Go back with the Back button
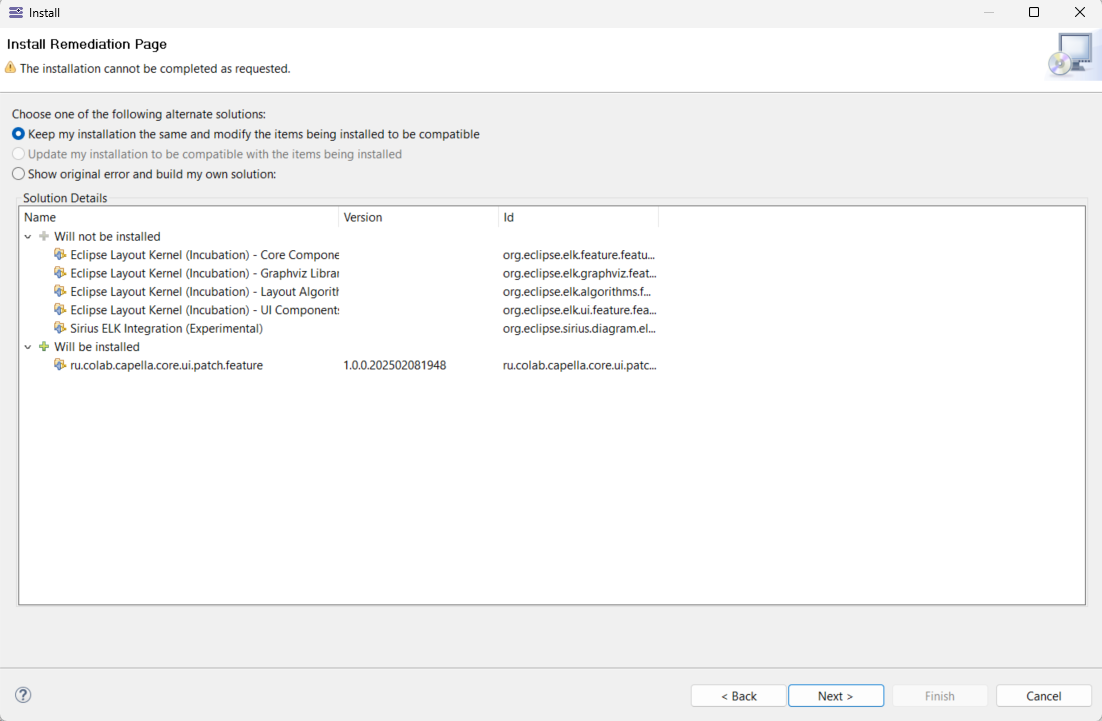 (739, 696)
